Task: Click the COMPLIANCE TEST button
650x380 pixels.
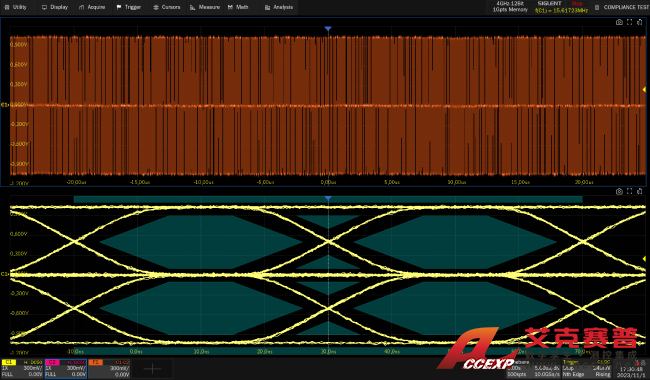Action: tap(621, 7)
